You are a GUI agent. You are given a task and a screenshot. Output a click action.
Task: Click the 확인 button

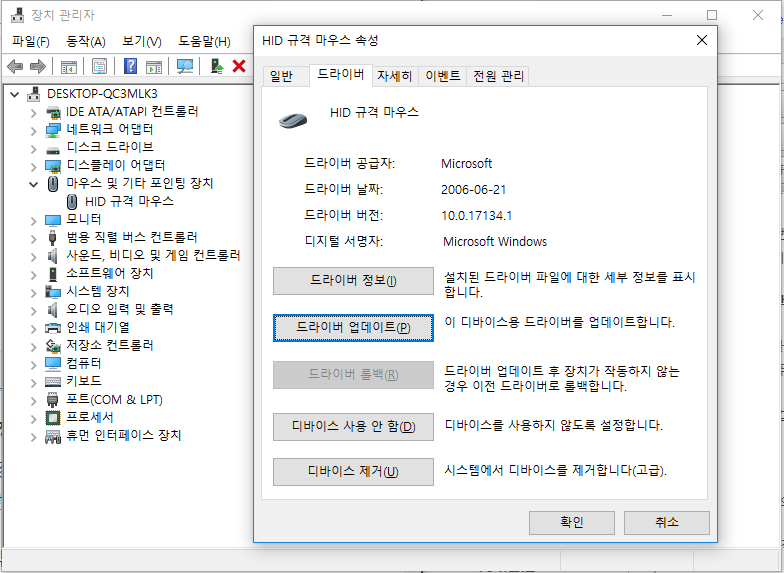pyautogui.click(x=572, y=522)
